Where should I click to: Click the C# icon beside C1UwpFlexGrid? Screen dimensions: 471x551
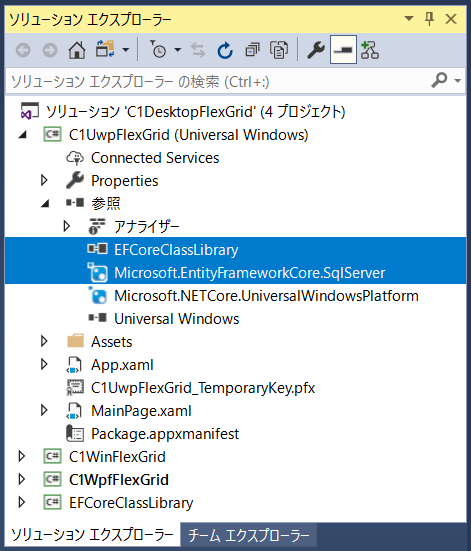click(52, 134)
